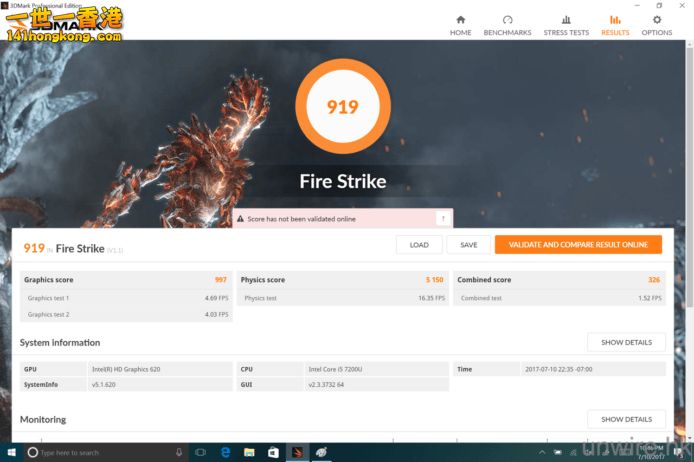Open the Windows Start menu
The image size is (694, 462).
click(12, 452)
